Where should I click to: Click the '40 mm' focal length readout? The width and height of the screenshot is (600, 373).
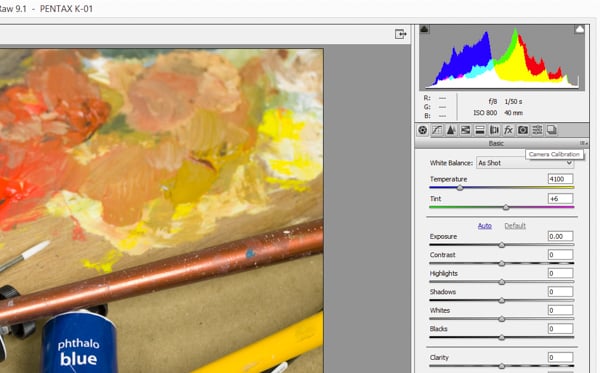514,113
